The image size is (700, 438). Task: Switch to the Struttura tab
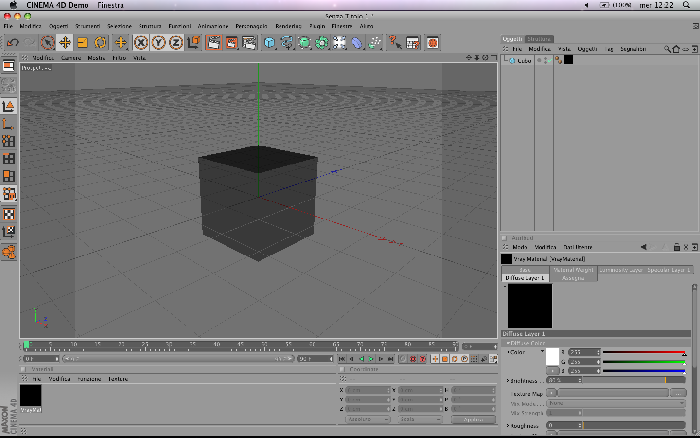(539, 39)
